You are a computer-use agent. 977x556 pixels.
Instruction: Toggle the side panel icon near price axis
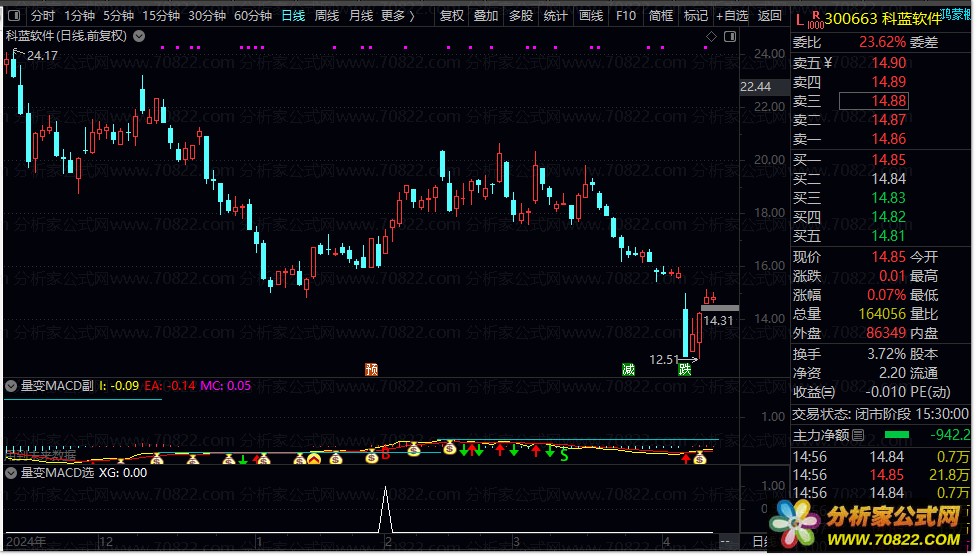click(x=730, y=37)
